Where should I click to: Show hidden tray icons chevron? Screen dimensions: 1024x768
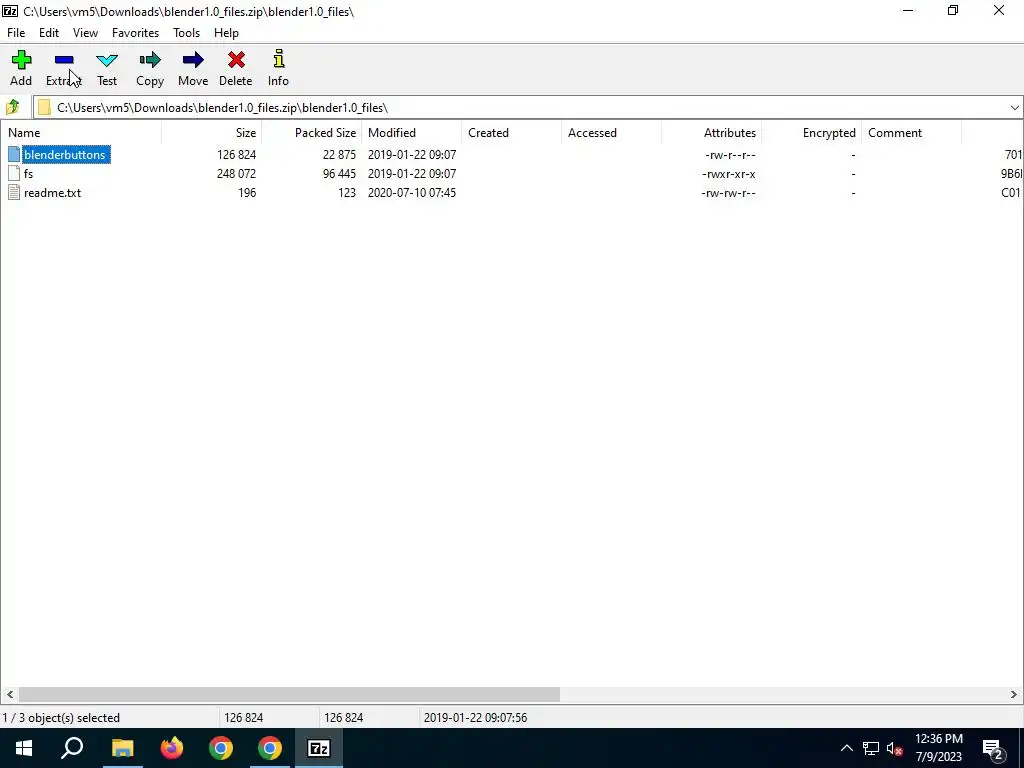[846, 748]
